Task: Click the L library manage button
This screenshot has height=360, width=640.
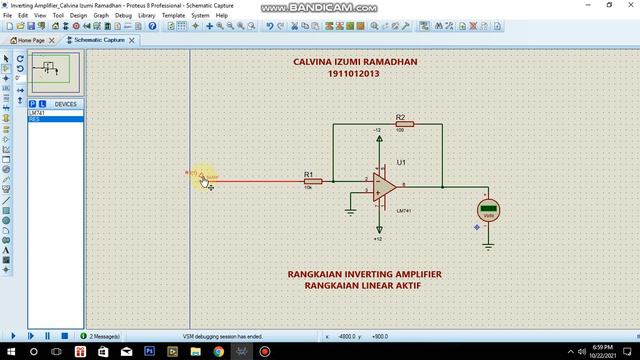Action: [x=42, y=104]
